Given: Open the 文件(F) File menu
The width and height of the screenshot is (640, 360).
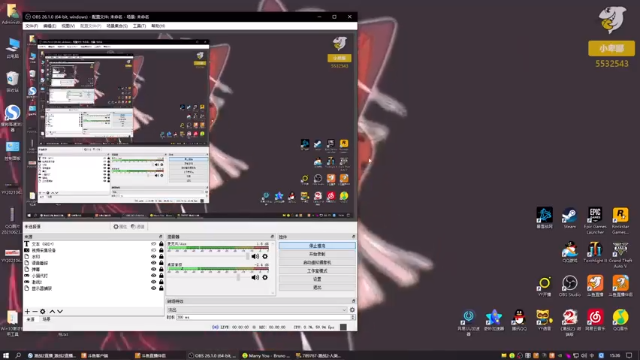Looking at the screenshot, I should click(x=31, y=26).
